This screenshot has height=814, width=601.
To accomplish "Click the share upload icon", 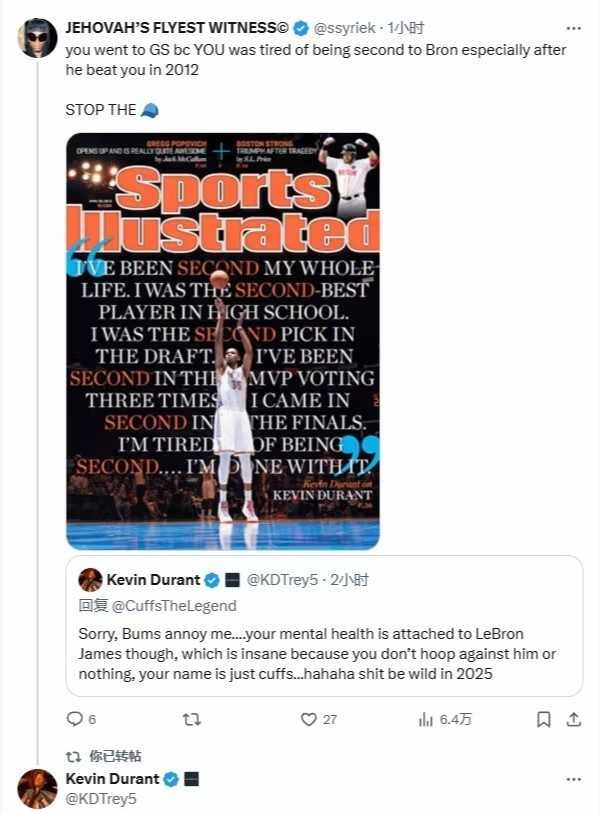I will pyautogui.click(x=574, y=719).
